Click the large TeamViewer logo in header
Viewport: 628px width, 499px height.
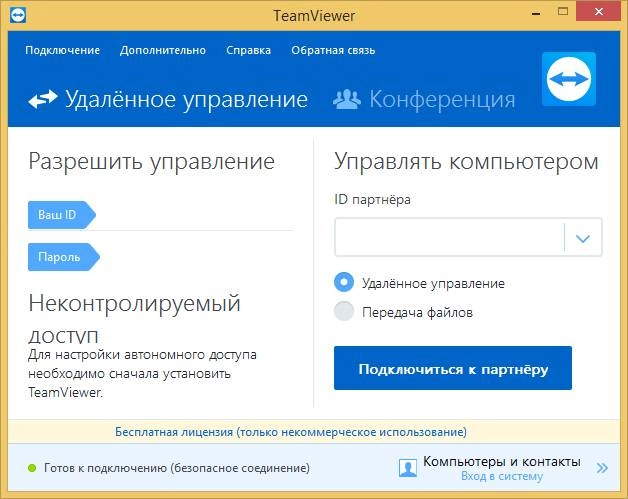(x=569, y=79)
